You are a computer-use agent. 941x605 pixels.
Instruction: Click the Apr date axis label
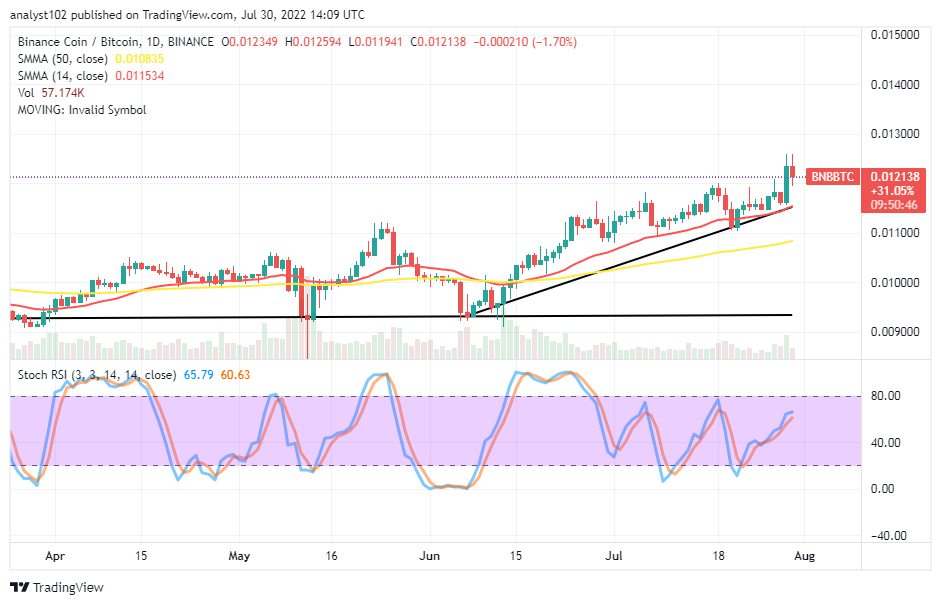(55, 556)
